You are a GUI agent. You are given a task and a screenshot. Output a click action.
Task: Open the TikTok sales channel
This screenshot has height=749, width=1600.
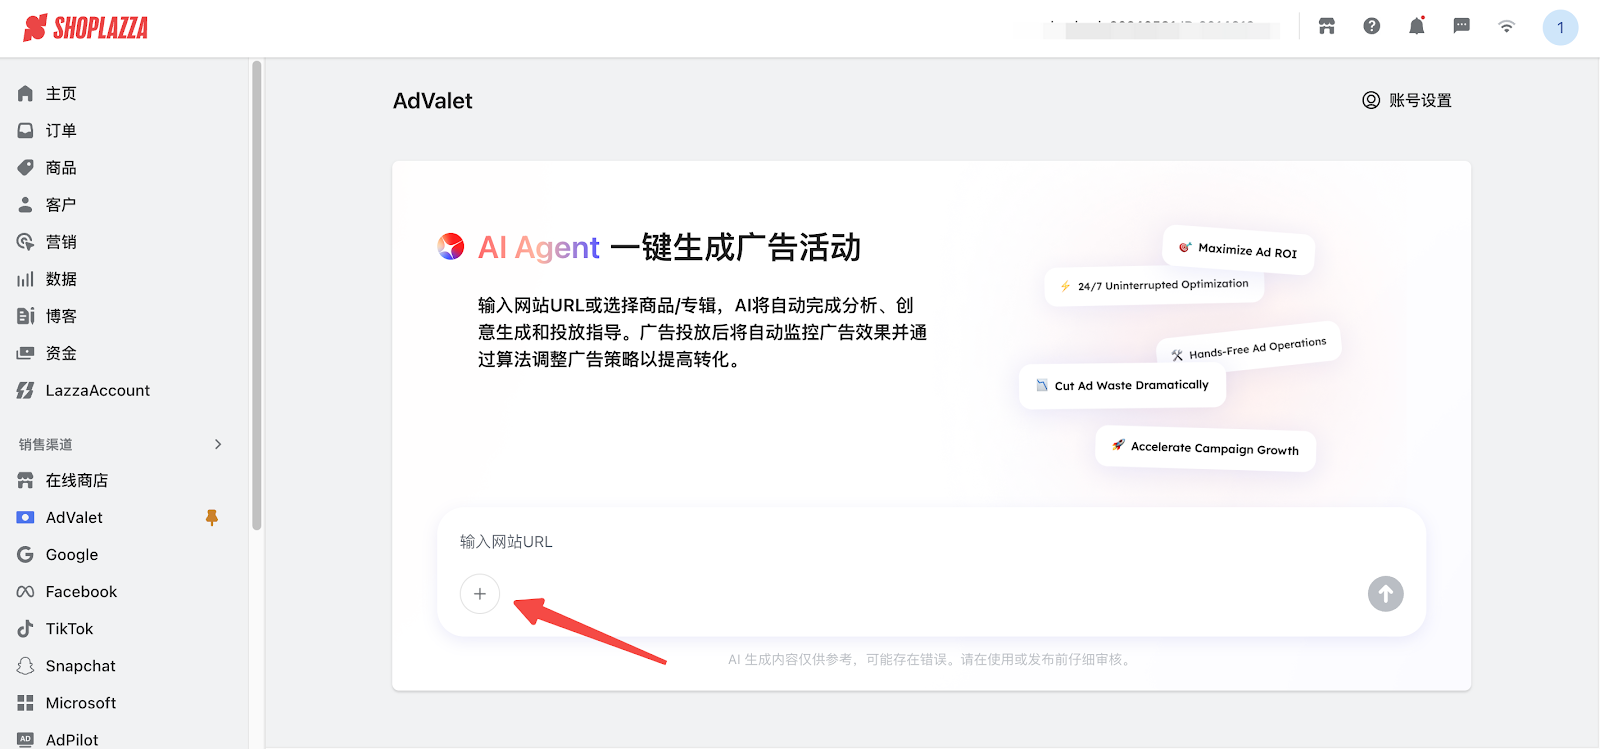[69, 628]
